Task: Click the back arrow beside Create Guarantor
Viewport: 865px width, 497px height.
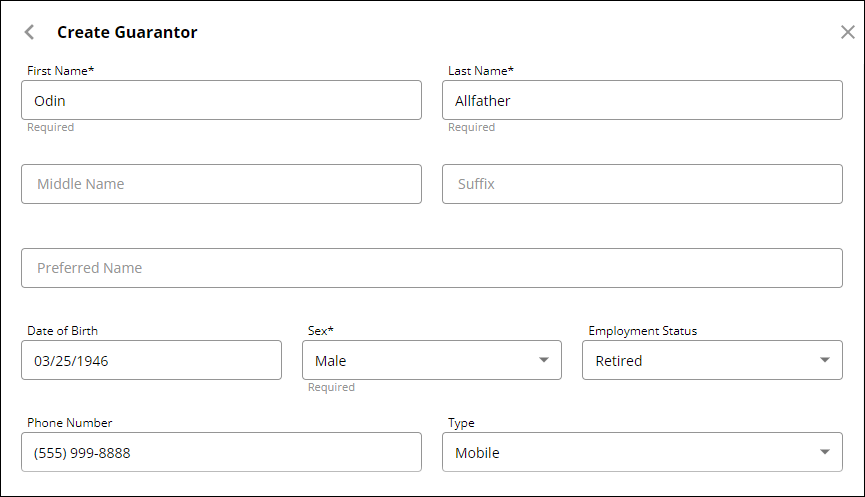Action: point(29,32)
